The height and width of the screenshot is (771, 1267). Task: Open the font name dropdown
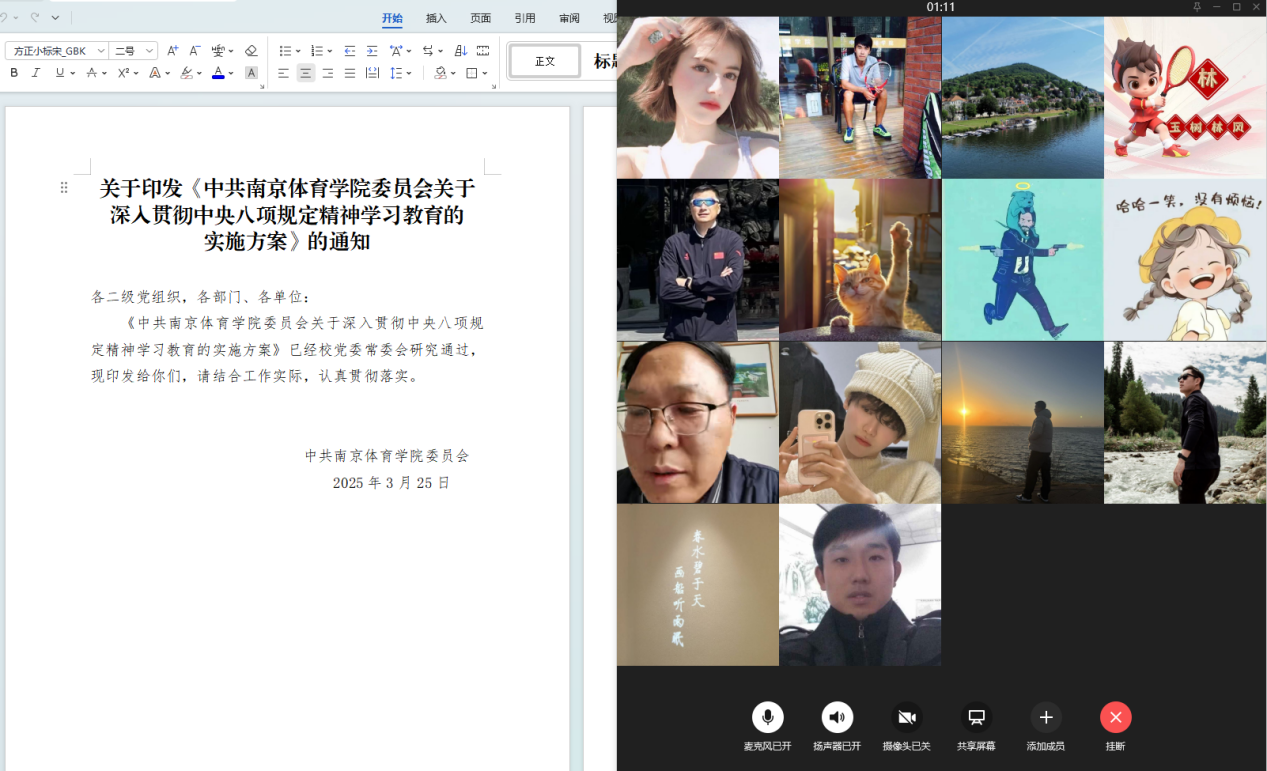[x=101, y=51]
